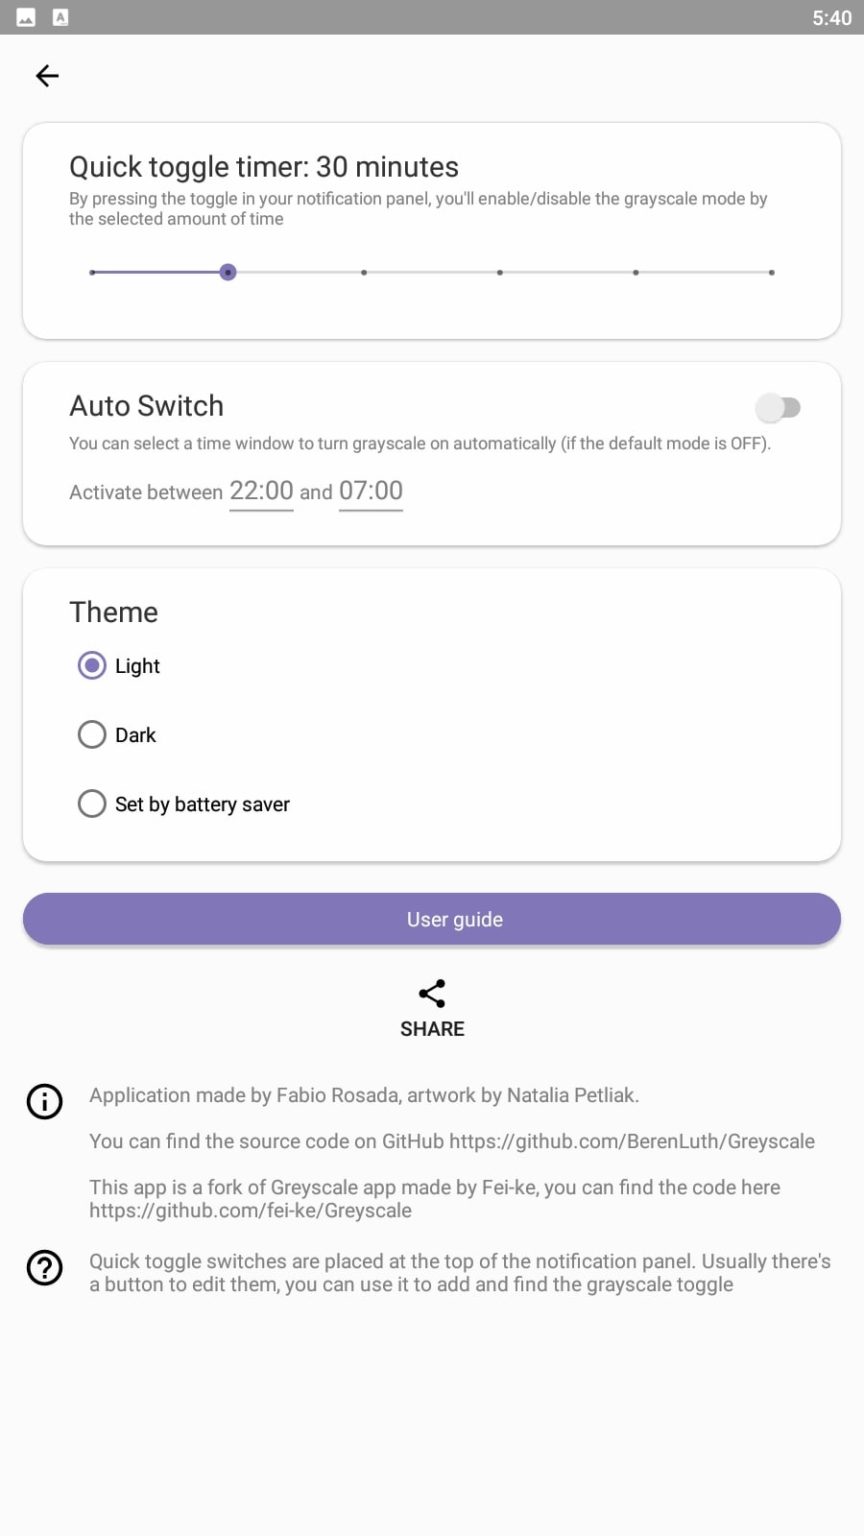Tap the share icon
Image resolution: width=864 pixels, height=1536 pixels.
click(432, 993)
